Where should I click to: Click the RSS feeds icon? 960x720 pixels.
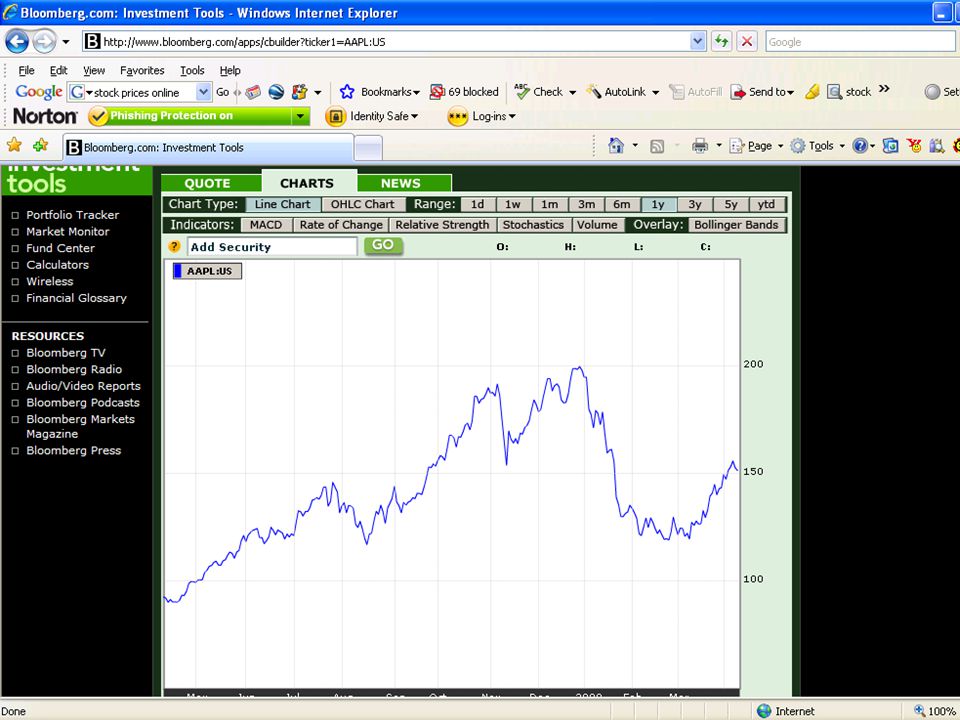[657, 146]
